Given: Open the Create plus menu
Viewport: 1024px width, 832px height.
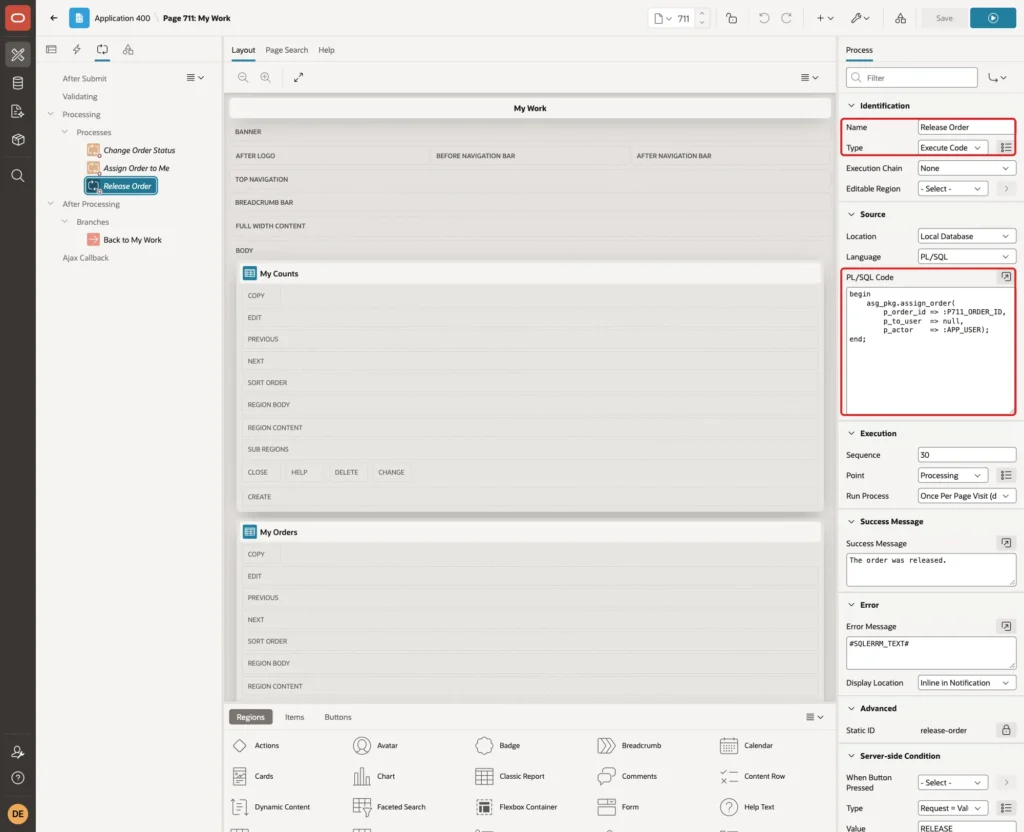Looking at the screenshot, I should click(x=825, y=18).
